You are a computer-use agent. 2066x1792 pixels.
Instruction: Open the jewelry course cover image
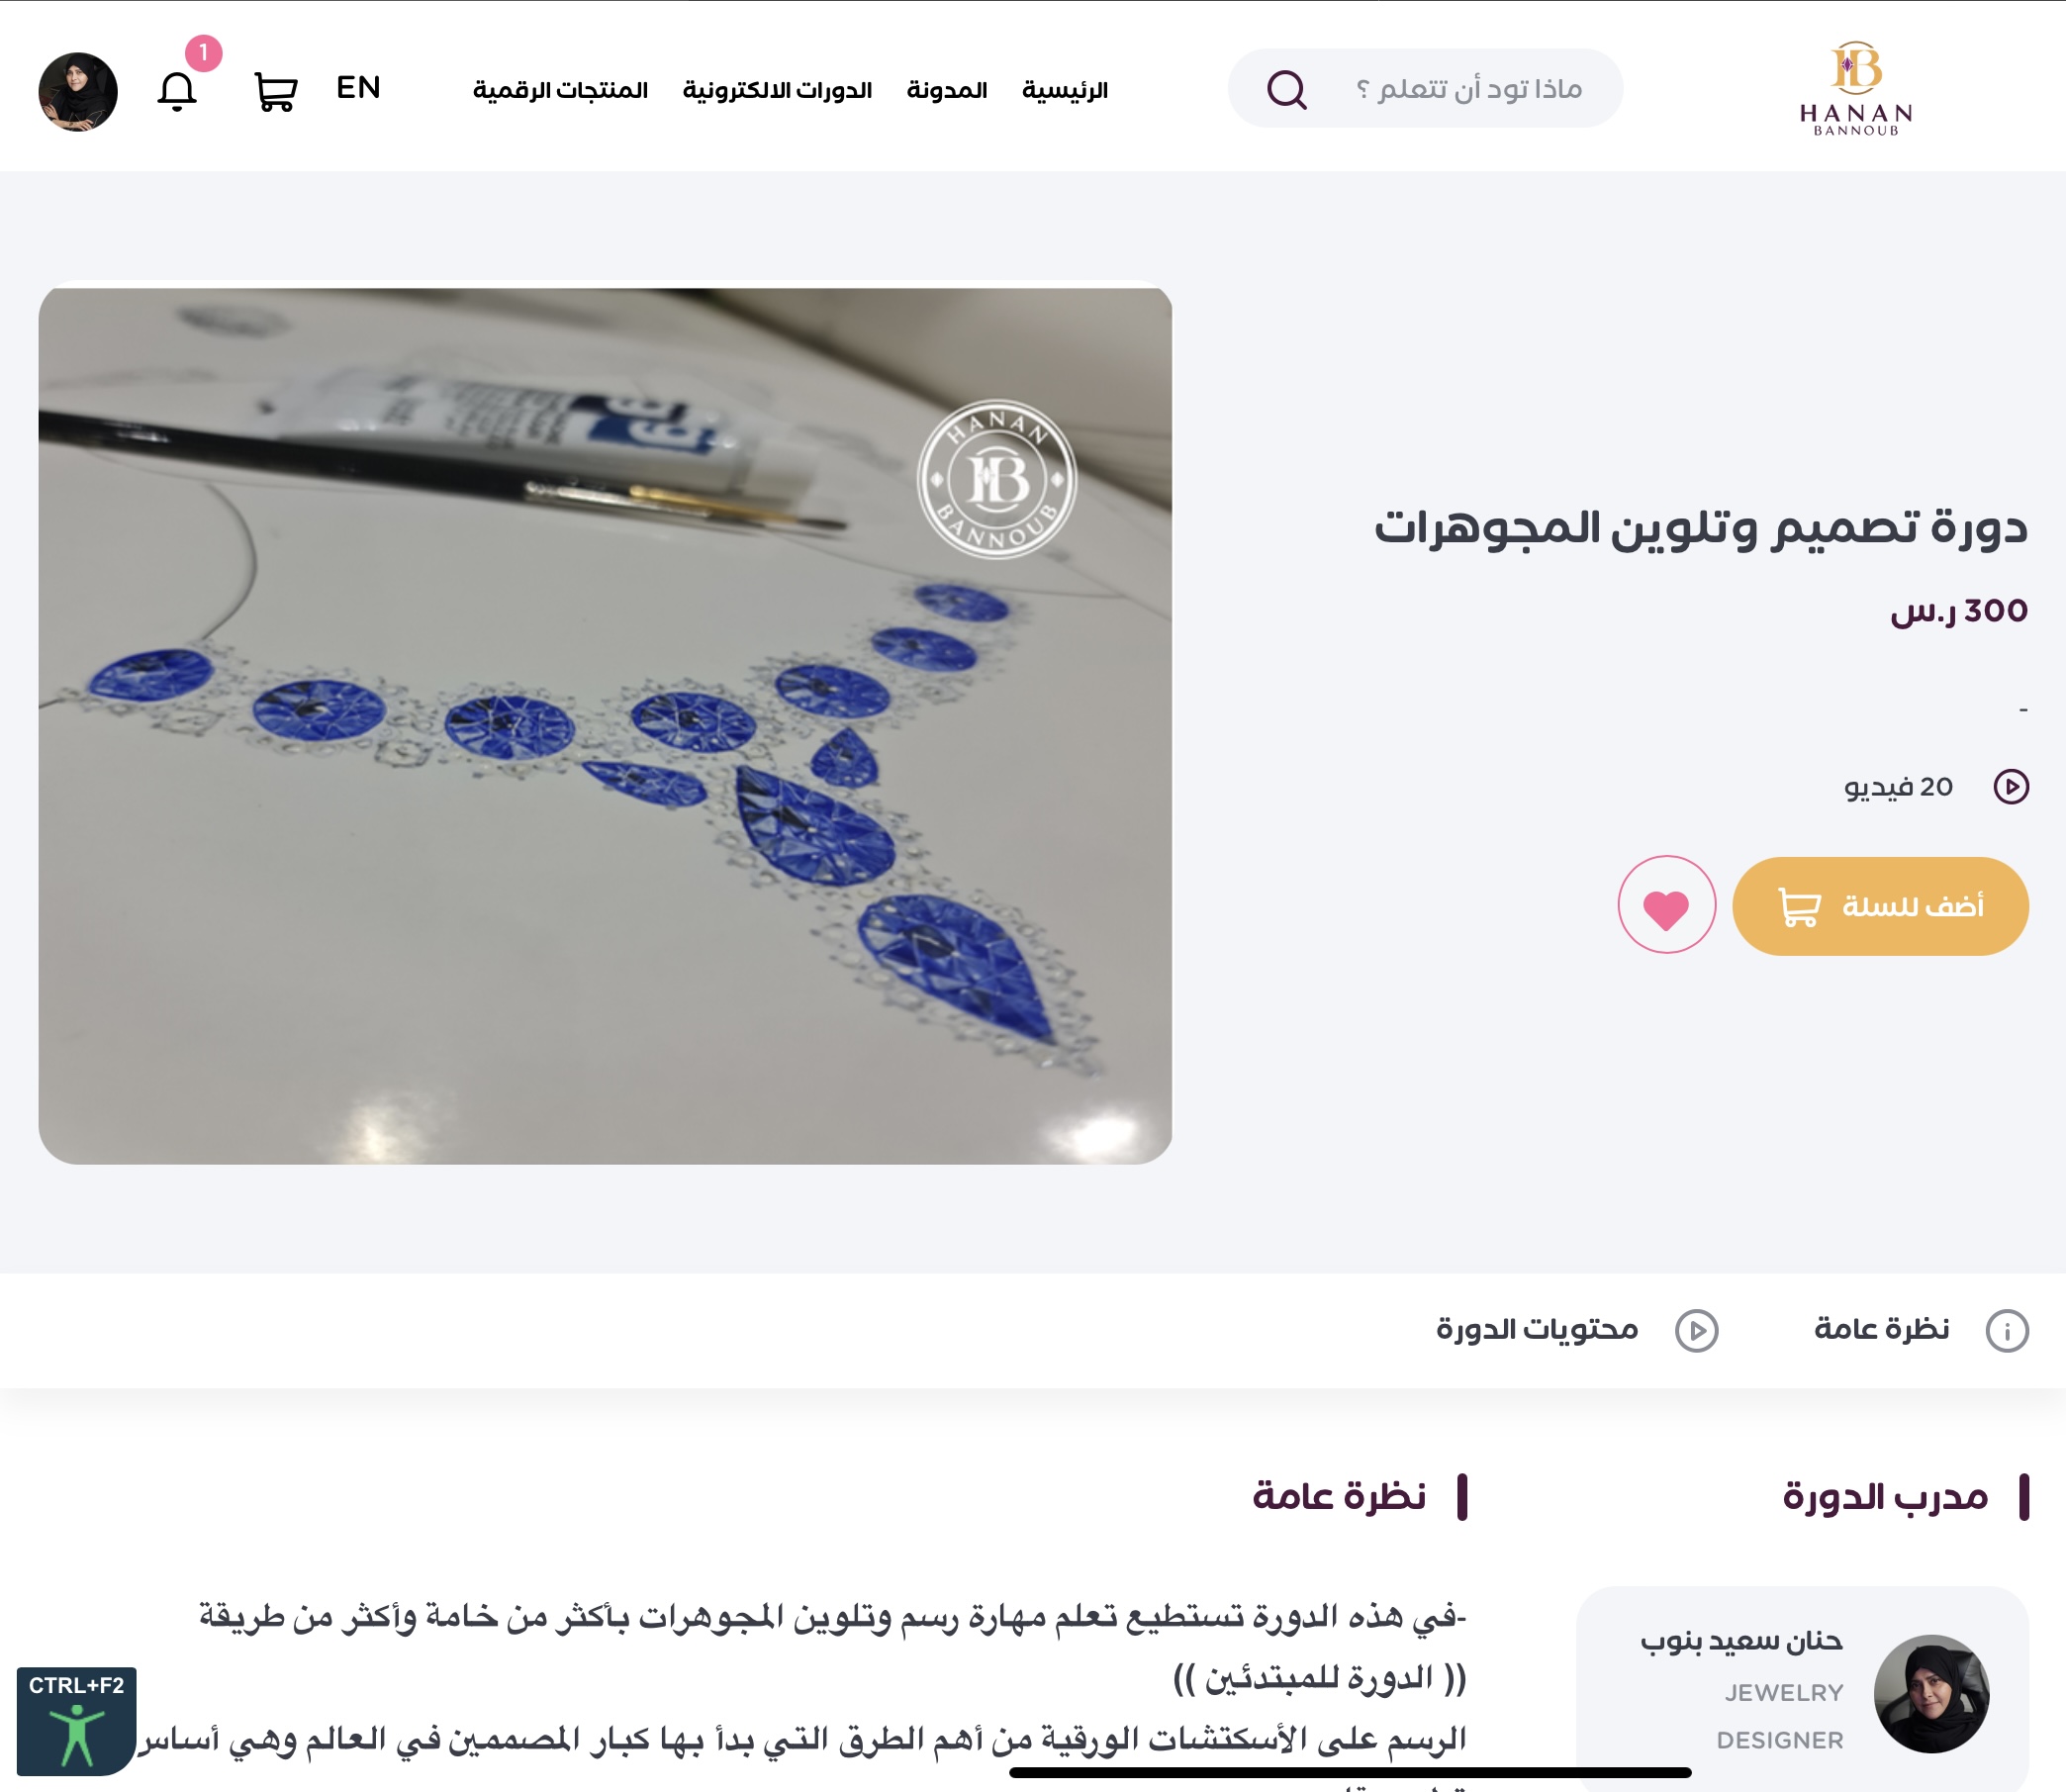point(605,725)
